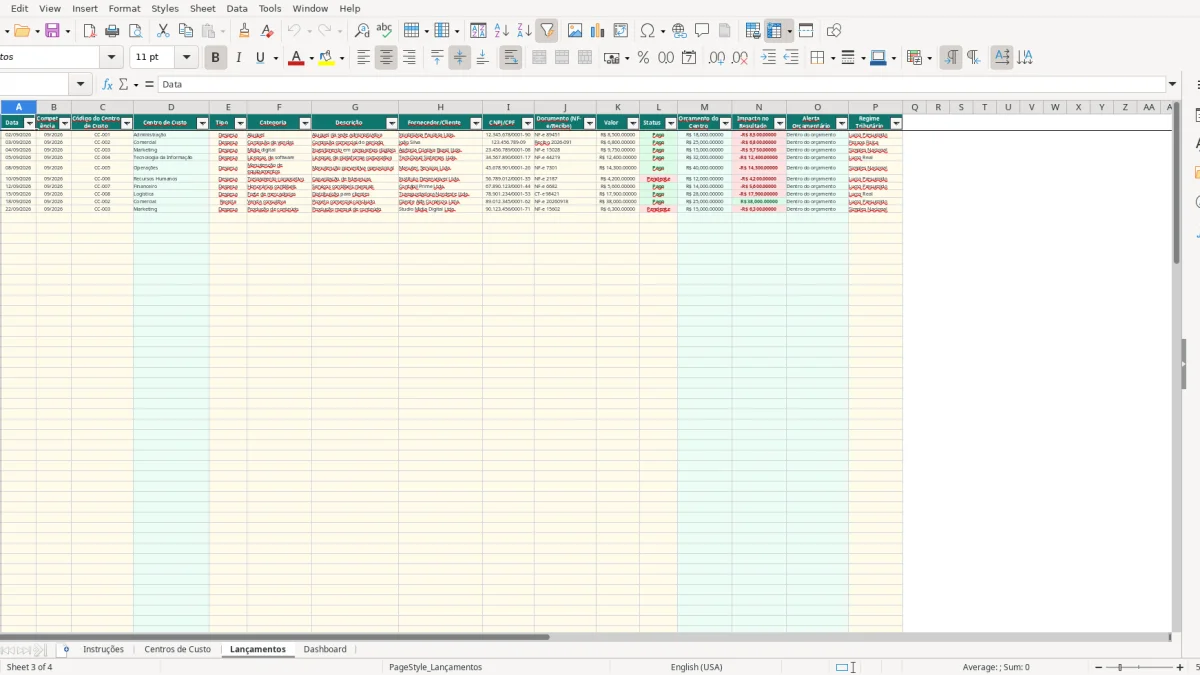This screenshot has height=675, width=1200.
Task: Open the Data column filter dropdown
Action: [x=29, y=123]
